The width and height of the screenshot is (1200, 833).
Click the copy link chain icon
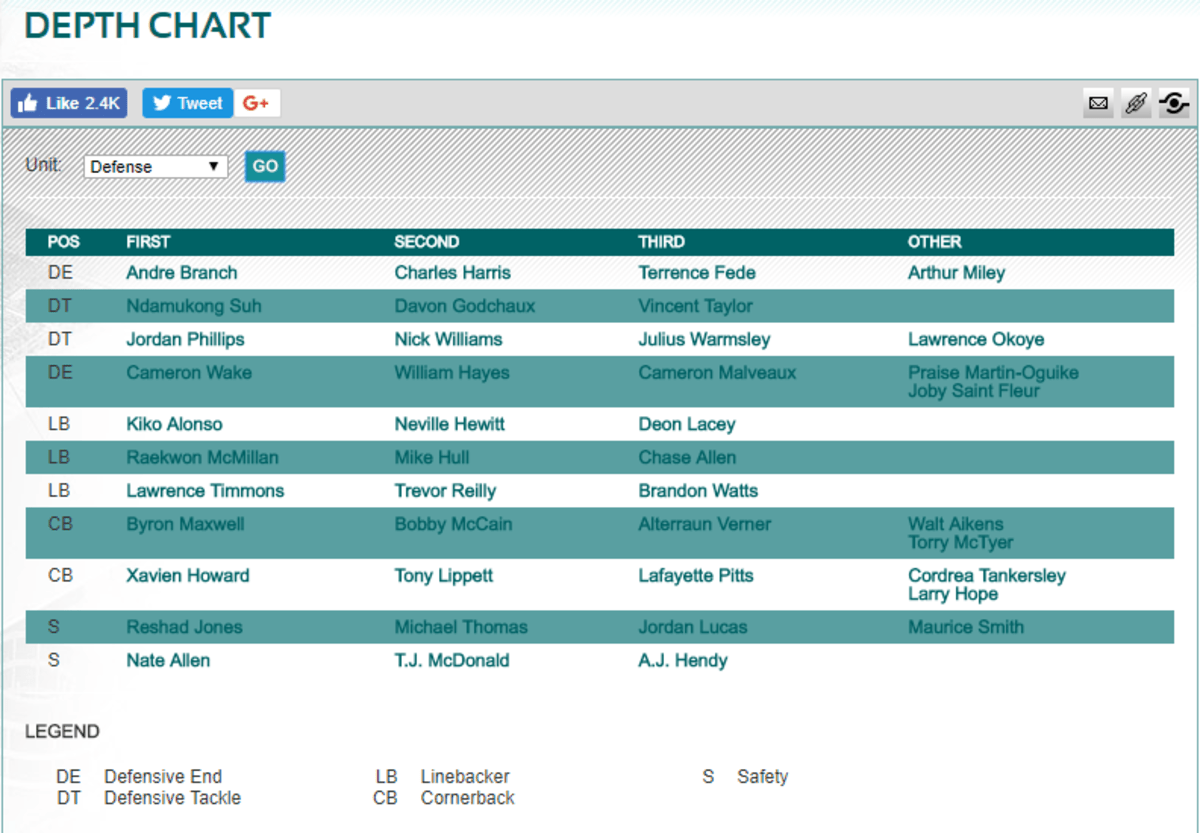click(1135, 103)
